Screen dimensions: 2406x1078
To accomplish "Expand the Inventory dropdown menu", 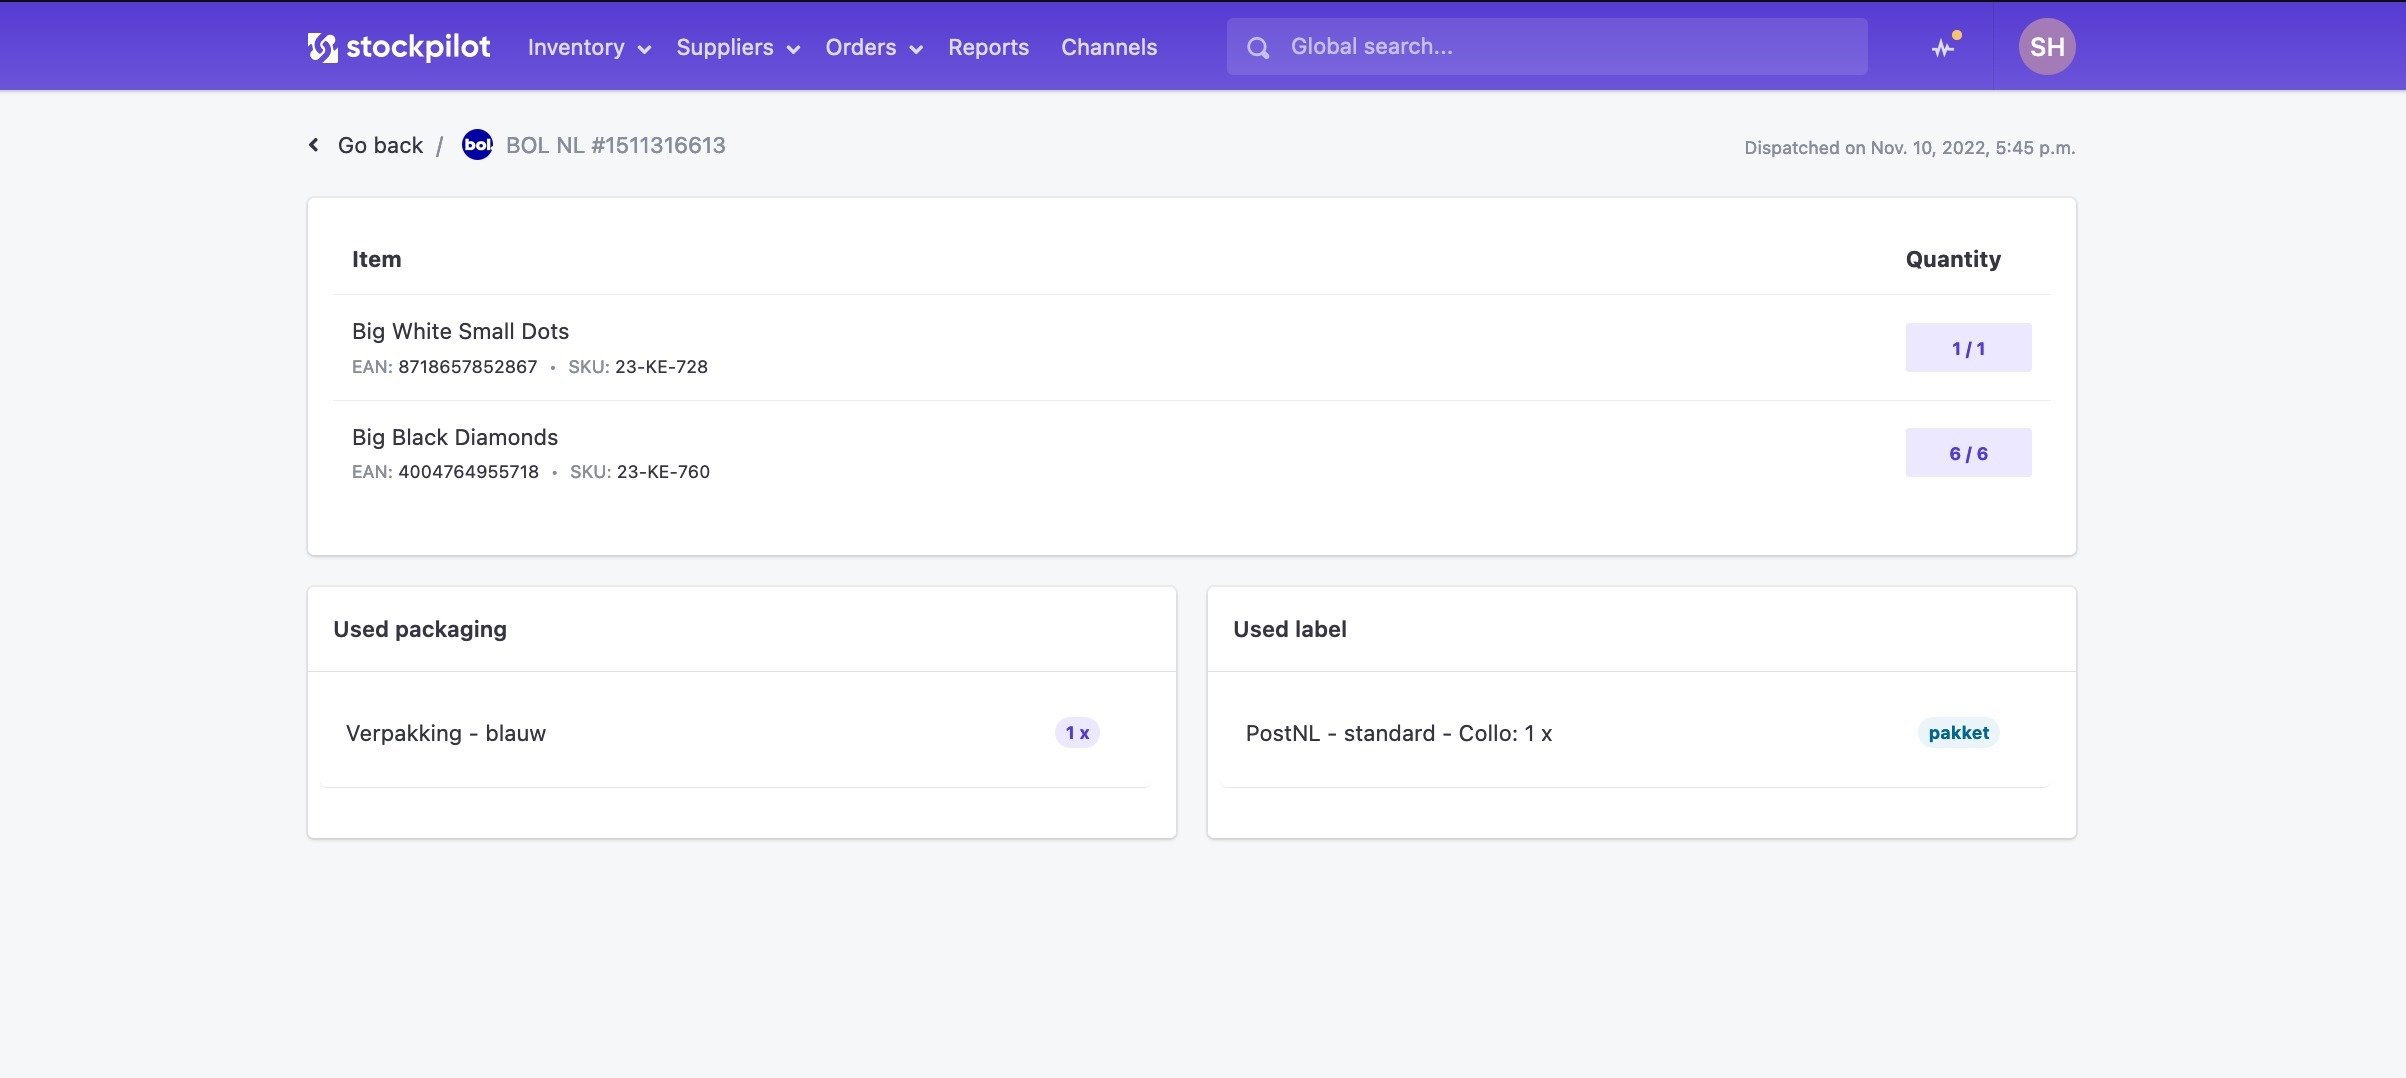I will 589,47.
